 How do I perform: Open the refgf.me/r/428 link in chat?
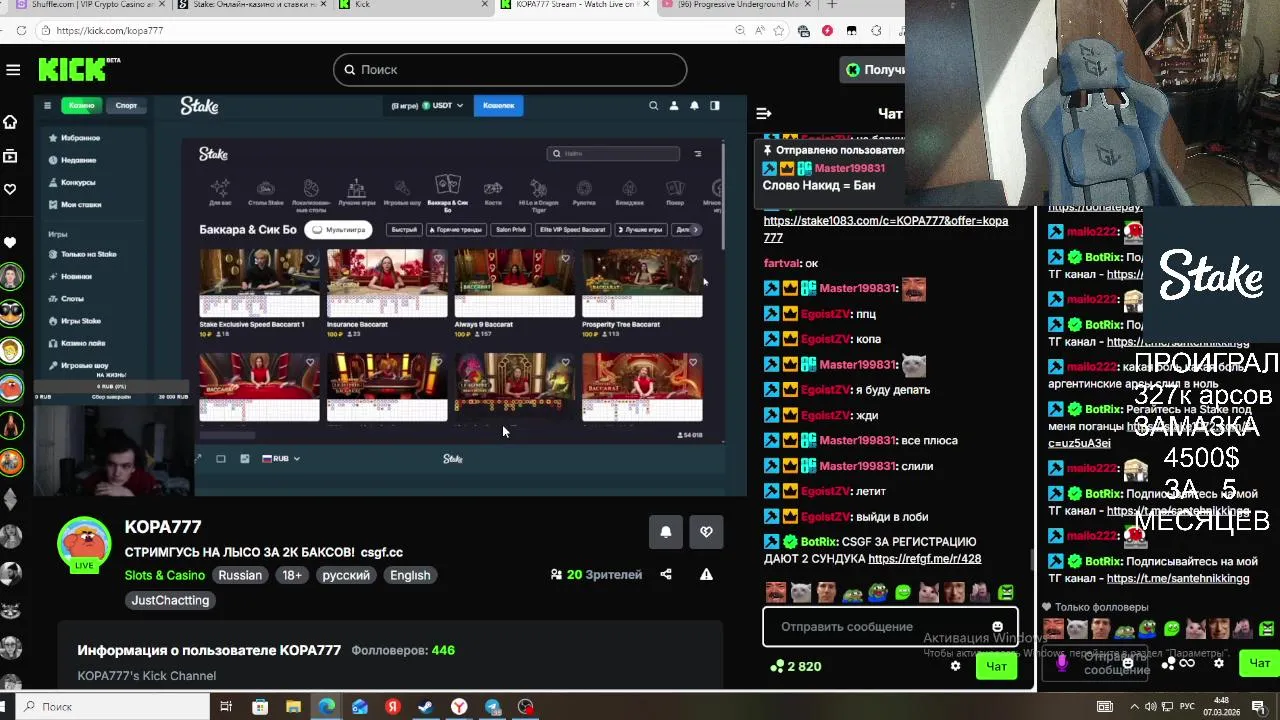924,559
